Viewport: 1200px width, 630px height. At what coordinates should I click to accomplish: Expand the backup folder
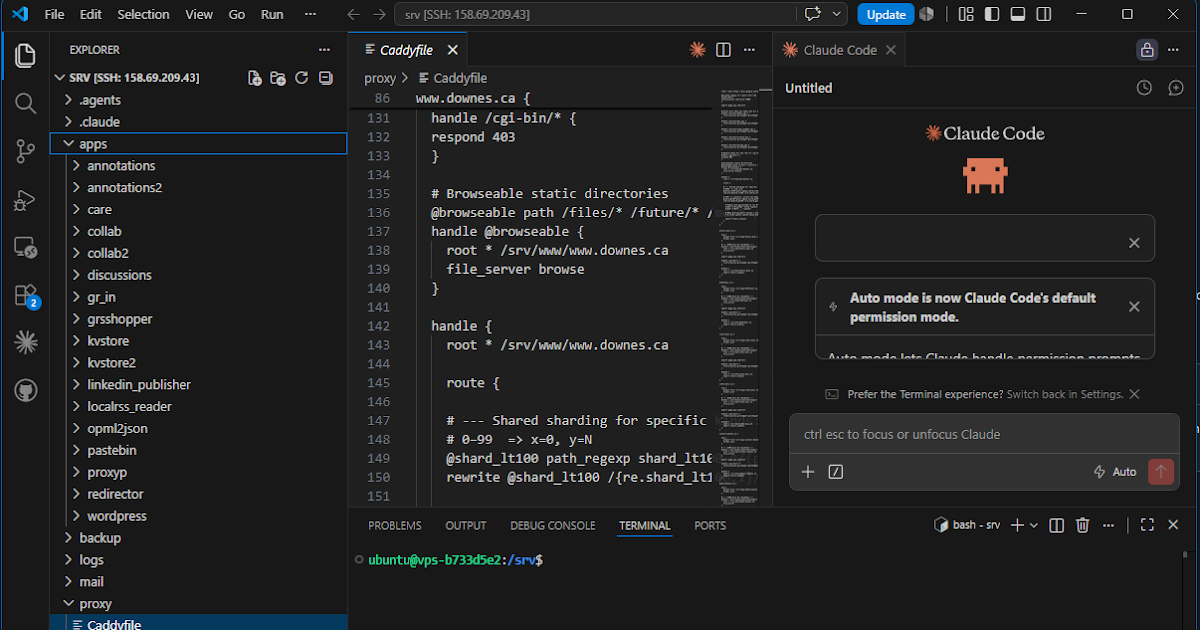click(100, 538)
